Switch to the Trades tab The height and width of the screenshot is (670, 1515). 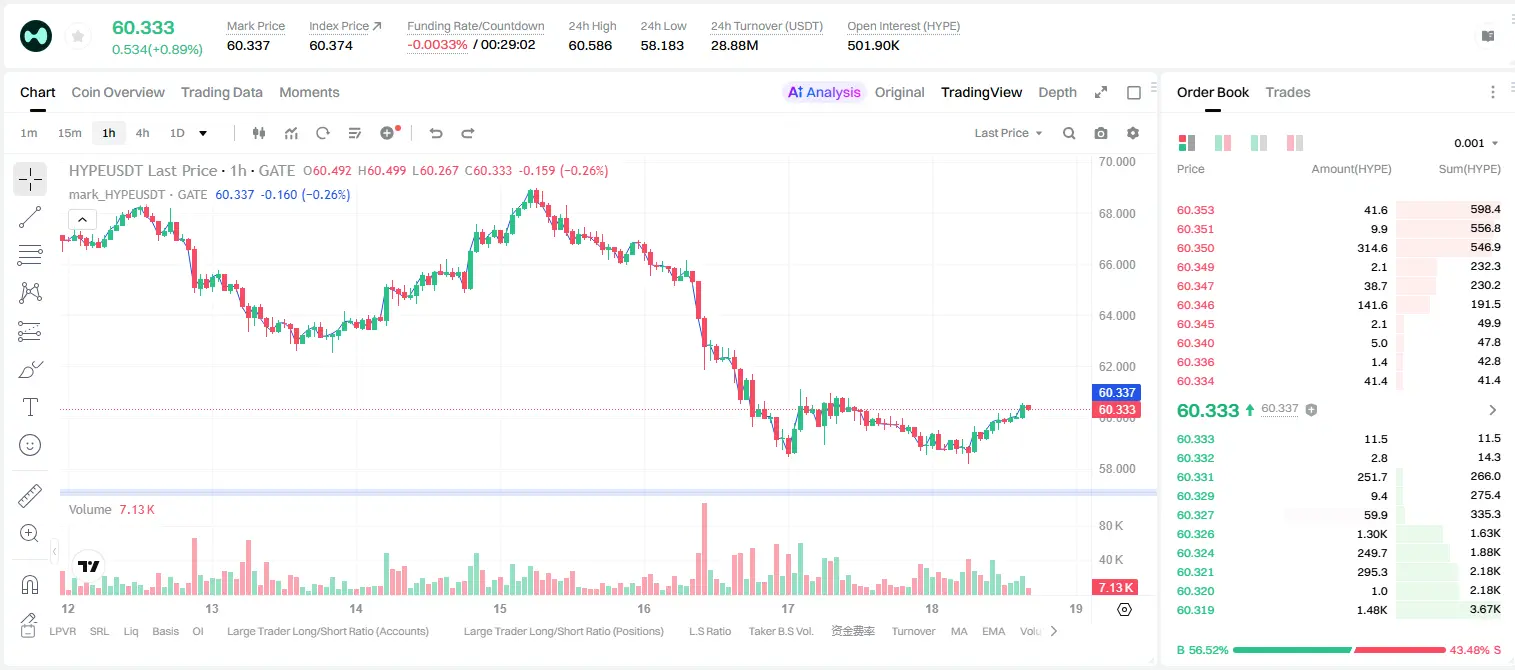click(1288, 92)
